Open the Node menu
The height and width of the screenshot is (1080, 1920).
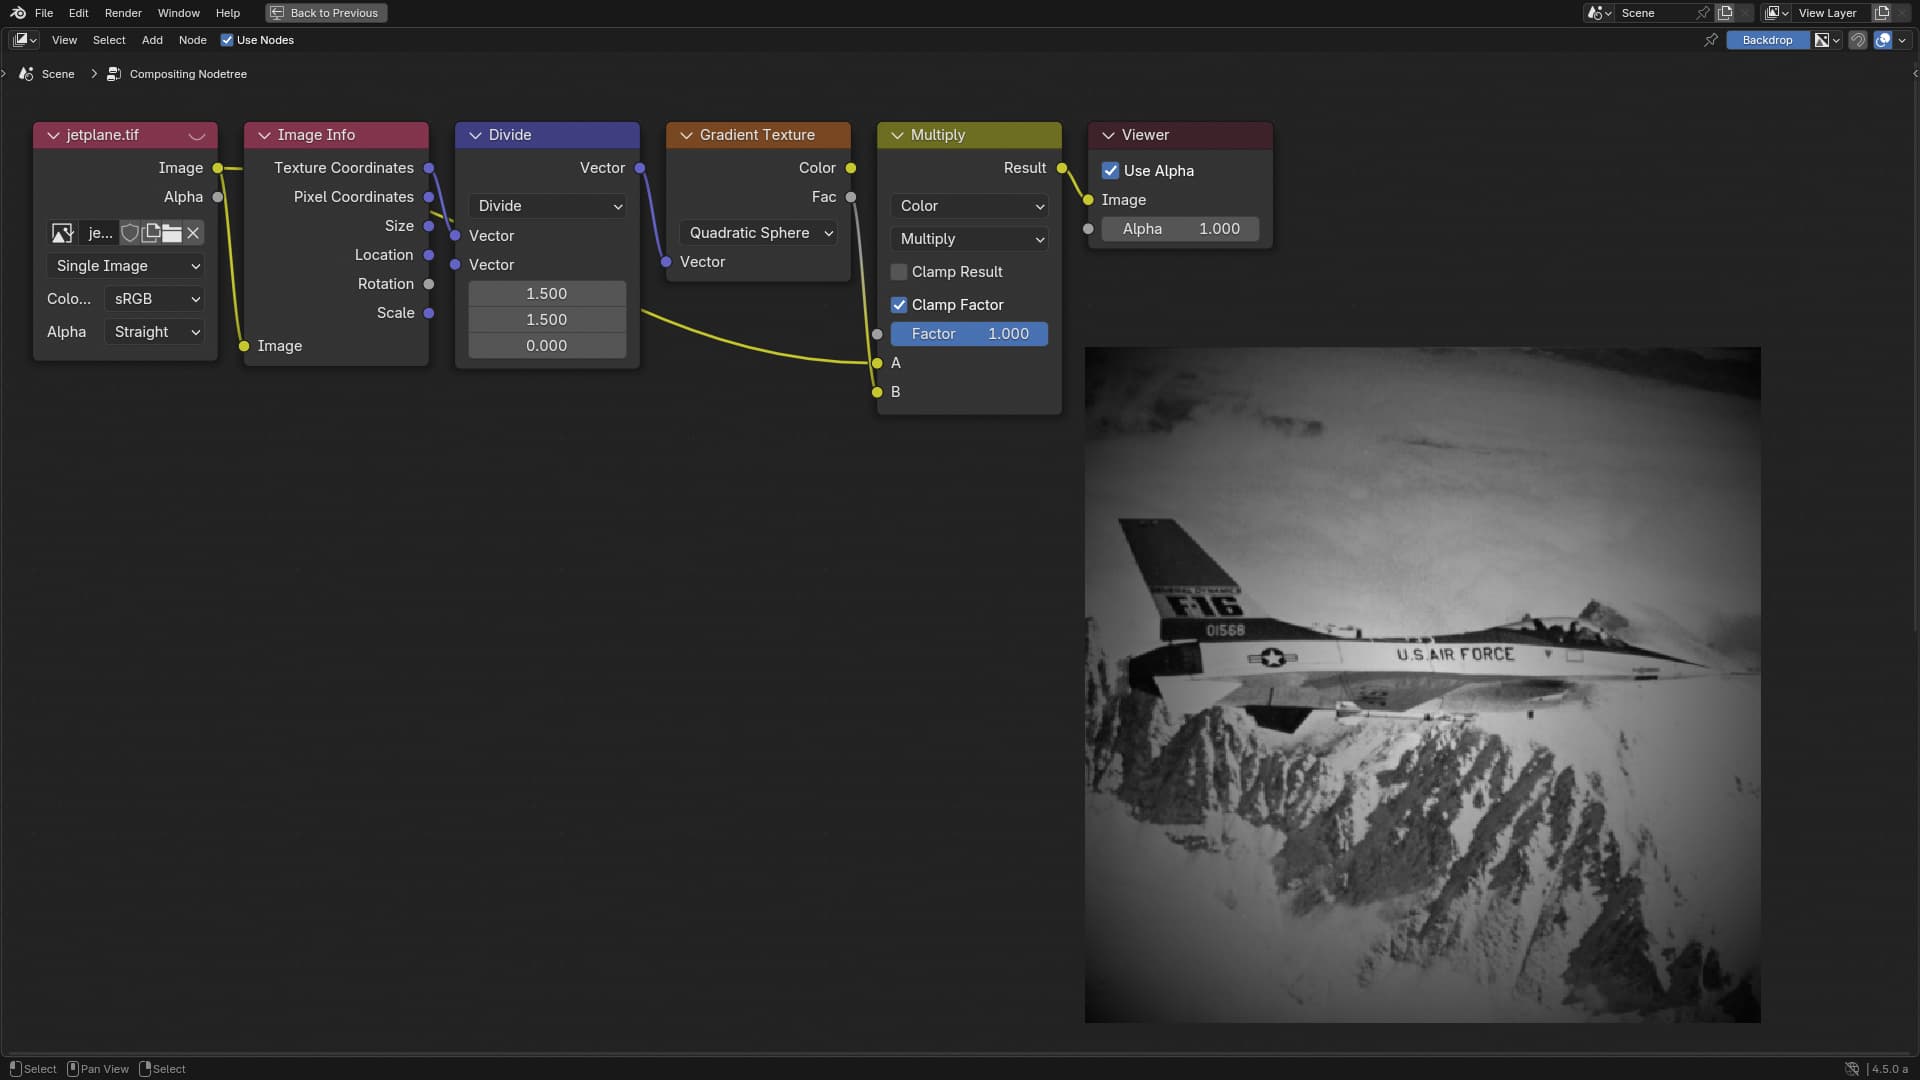(x=193, y=40)
